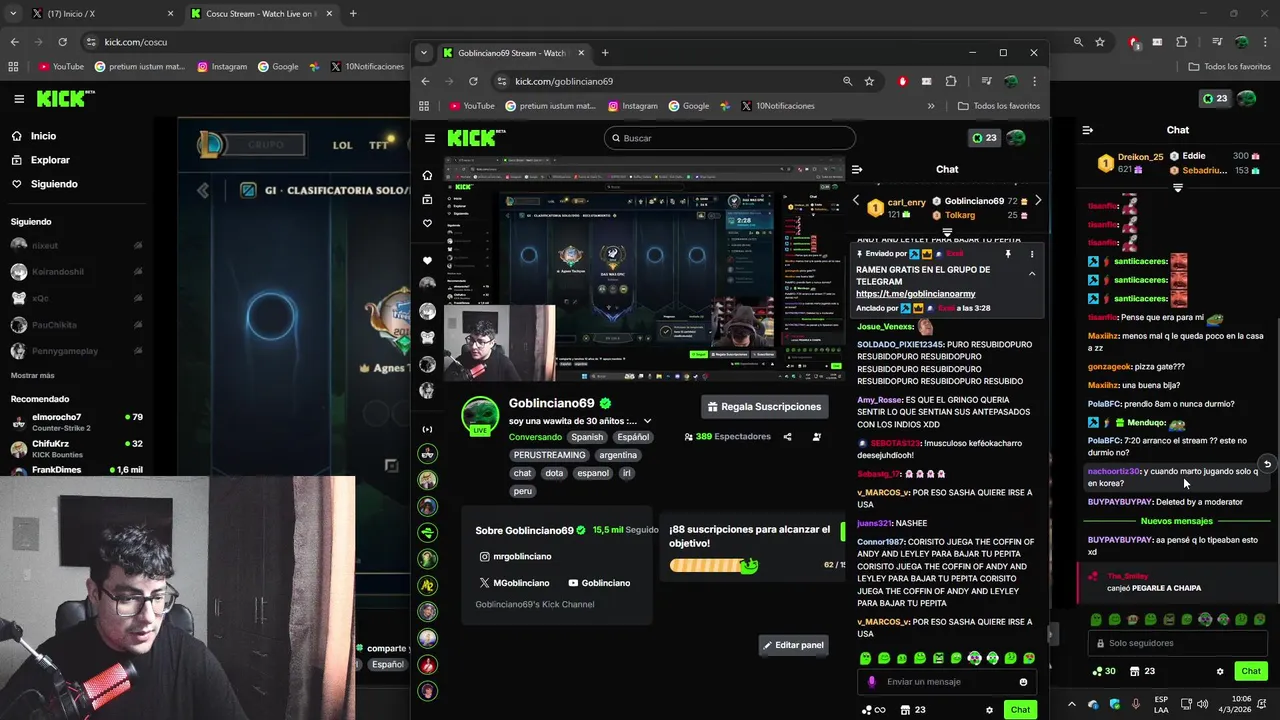Reload the kick.com/goblinciano69 page

473,81
